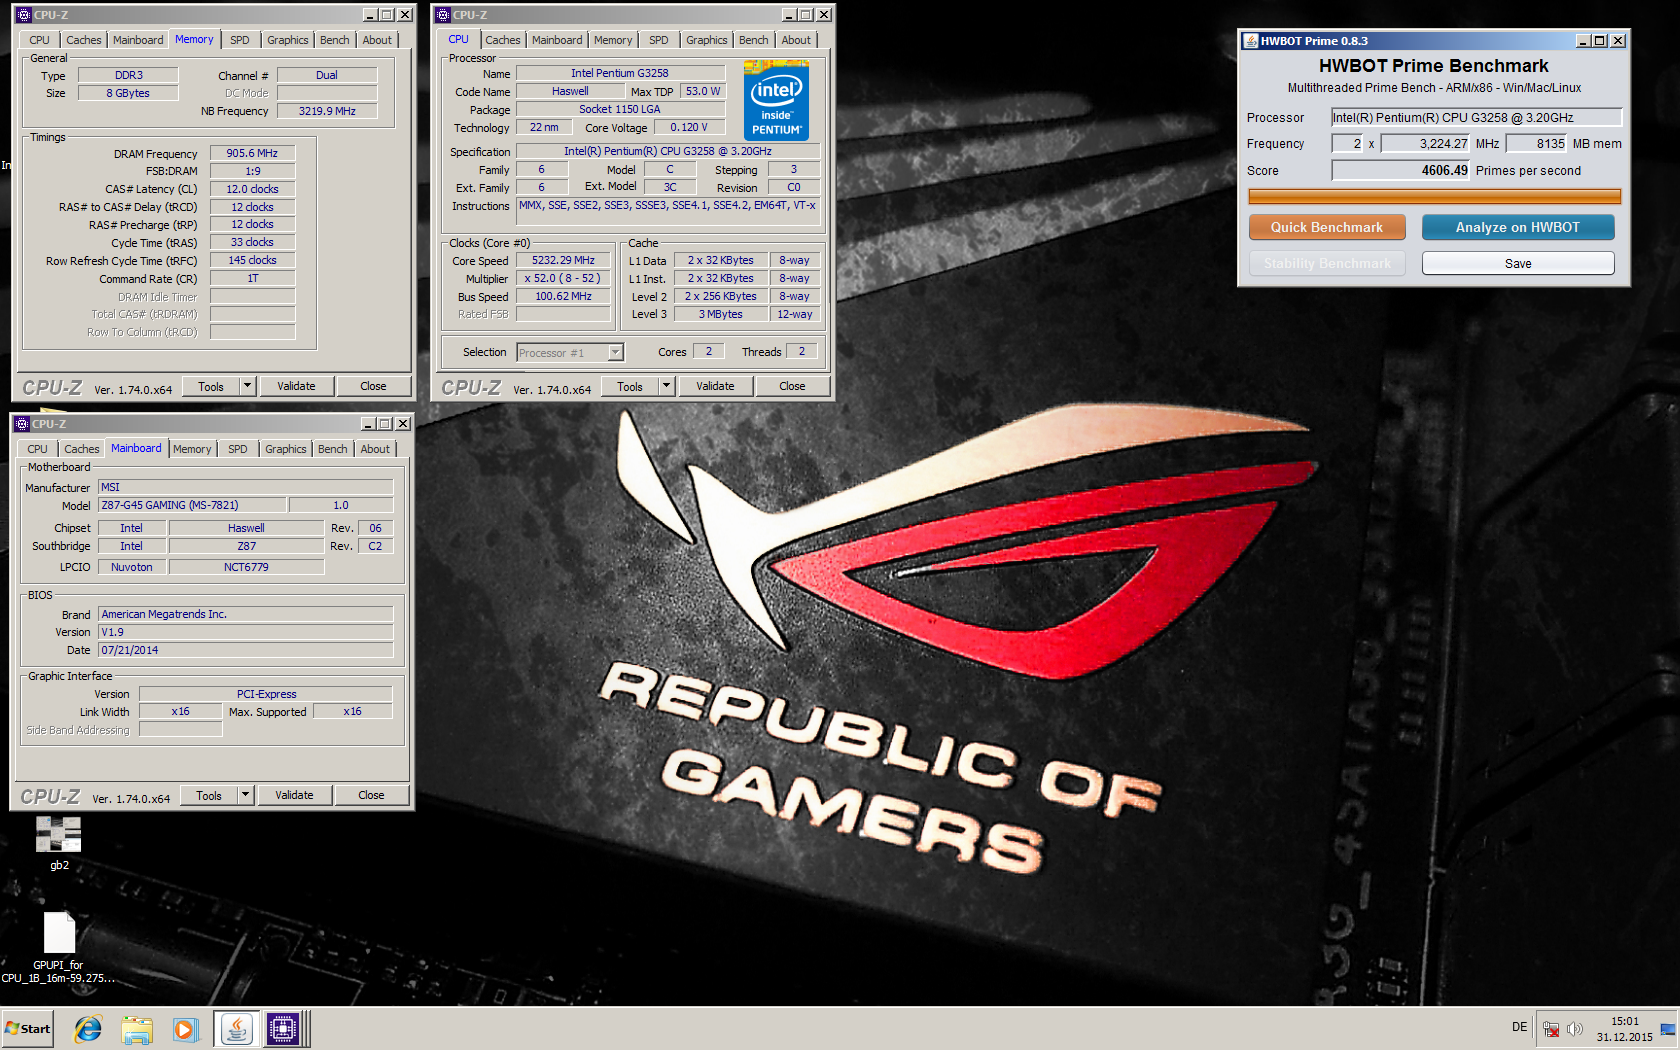
Task: Click Validate in the Memory window
Action: 296,386
